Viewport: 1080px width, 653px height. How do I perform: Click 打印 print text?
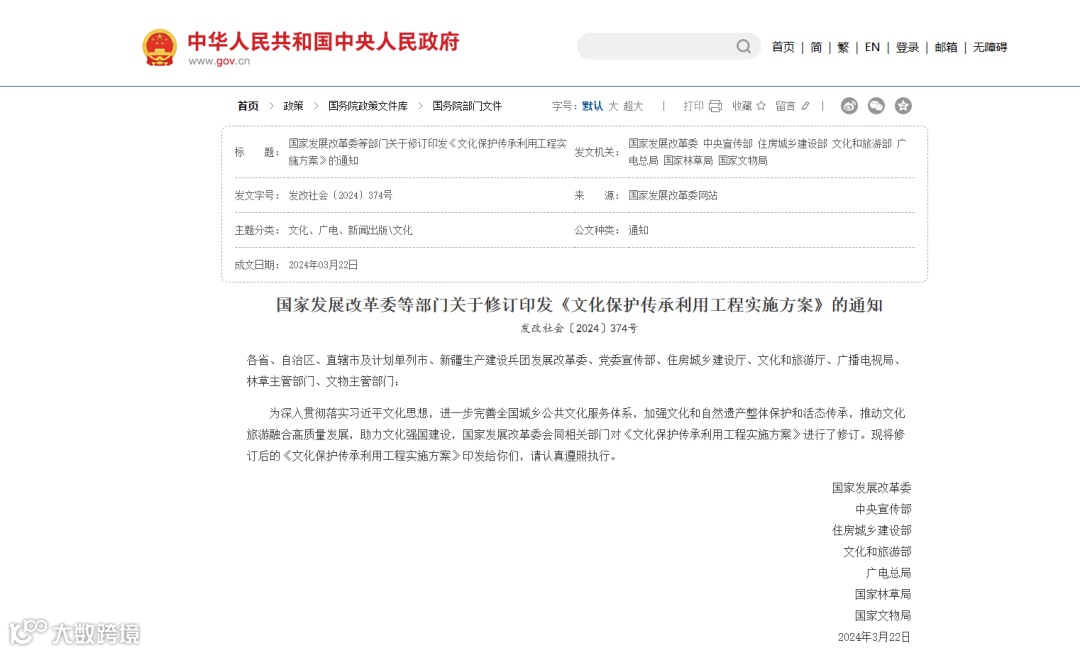[x=693, y=106]
